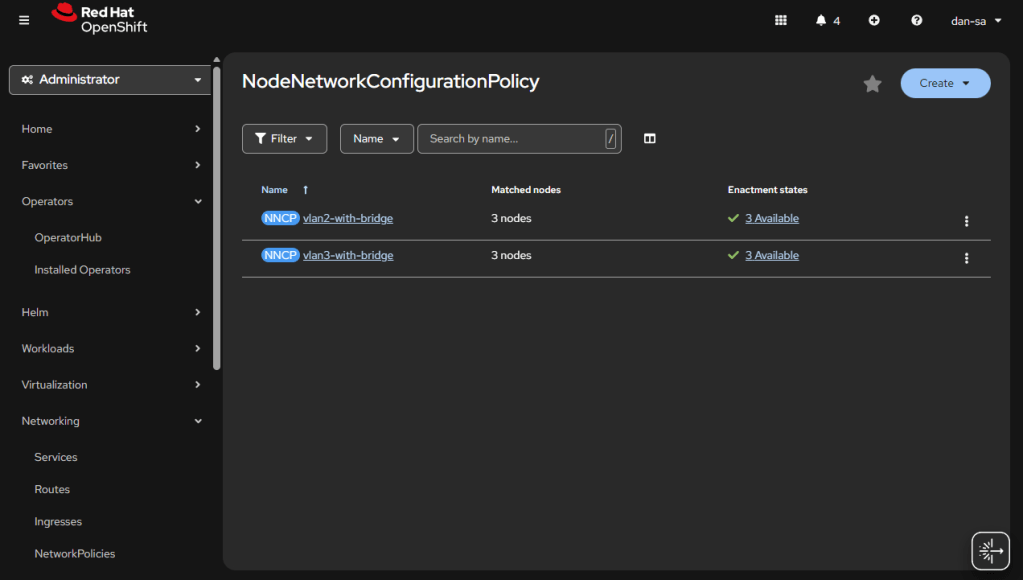Open the Filter dropdown
This screenshot has width=1023, height=580.
point(284,139)
